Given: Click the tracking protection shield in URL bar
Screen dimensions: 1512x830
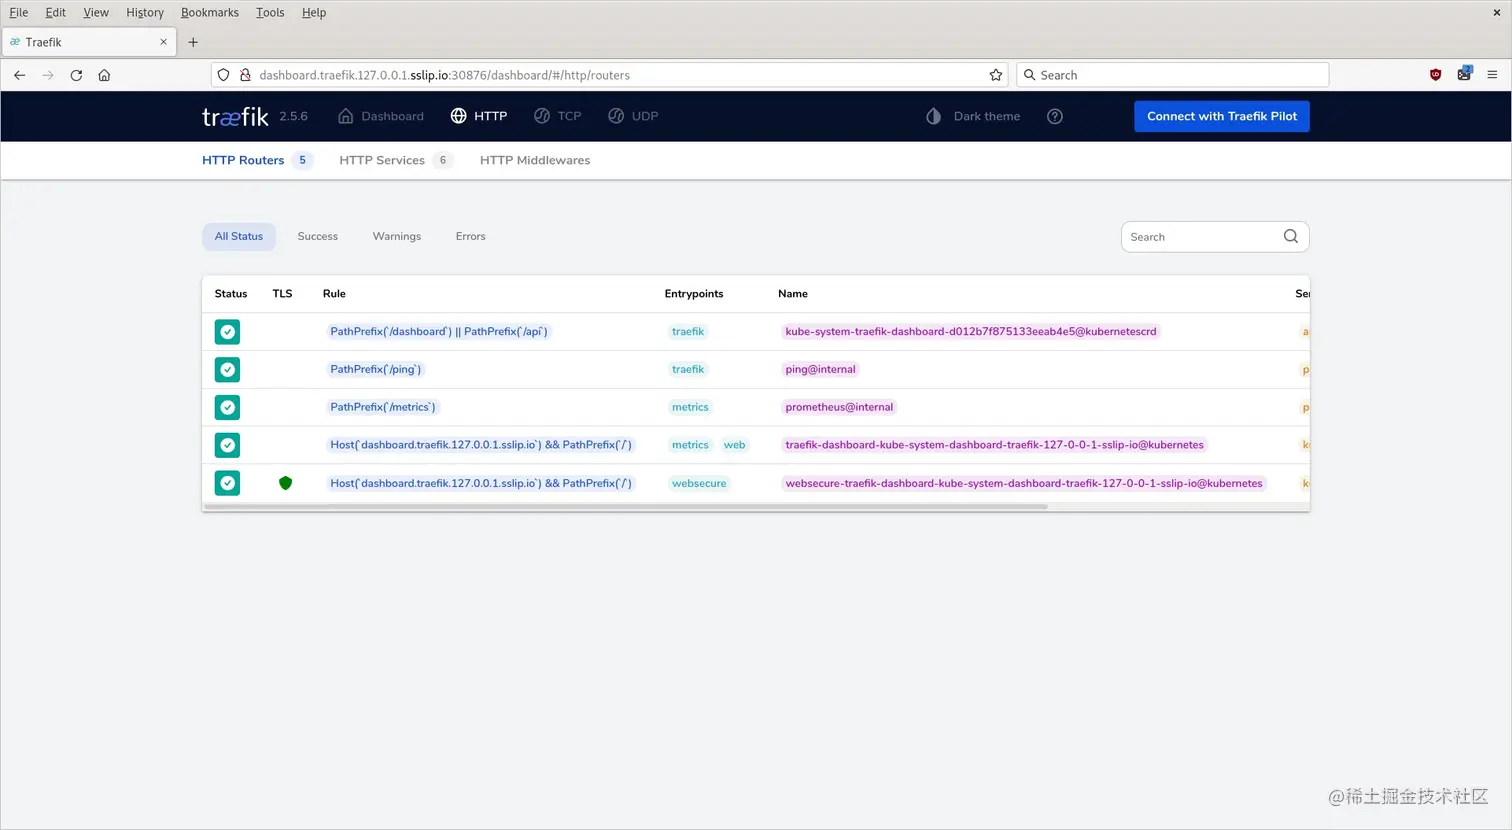Looking at the screenshot, I should [224, 75].
